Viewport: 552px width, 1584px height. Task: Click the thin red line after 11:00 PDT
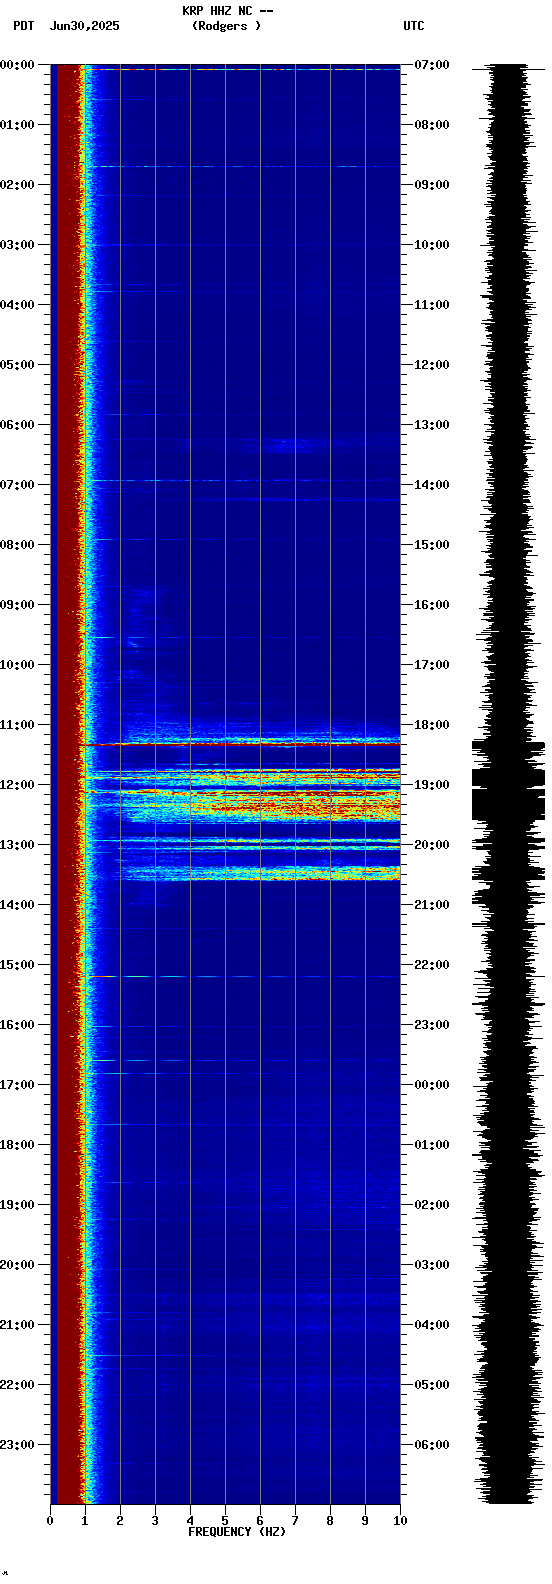point(240,744)
